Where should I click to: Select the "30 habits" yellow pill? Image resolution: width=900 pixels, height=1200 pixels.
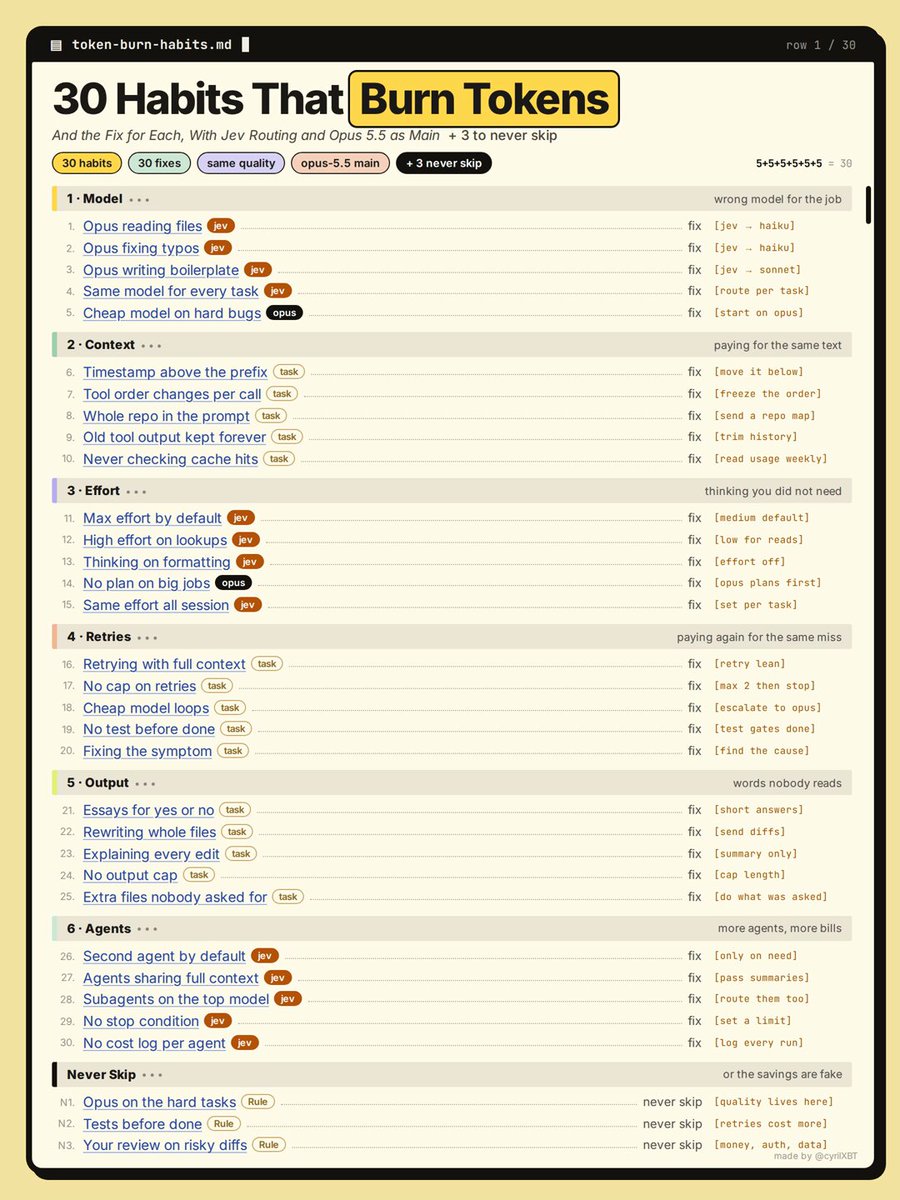click(88, 163)
